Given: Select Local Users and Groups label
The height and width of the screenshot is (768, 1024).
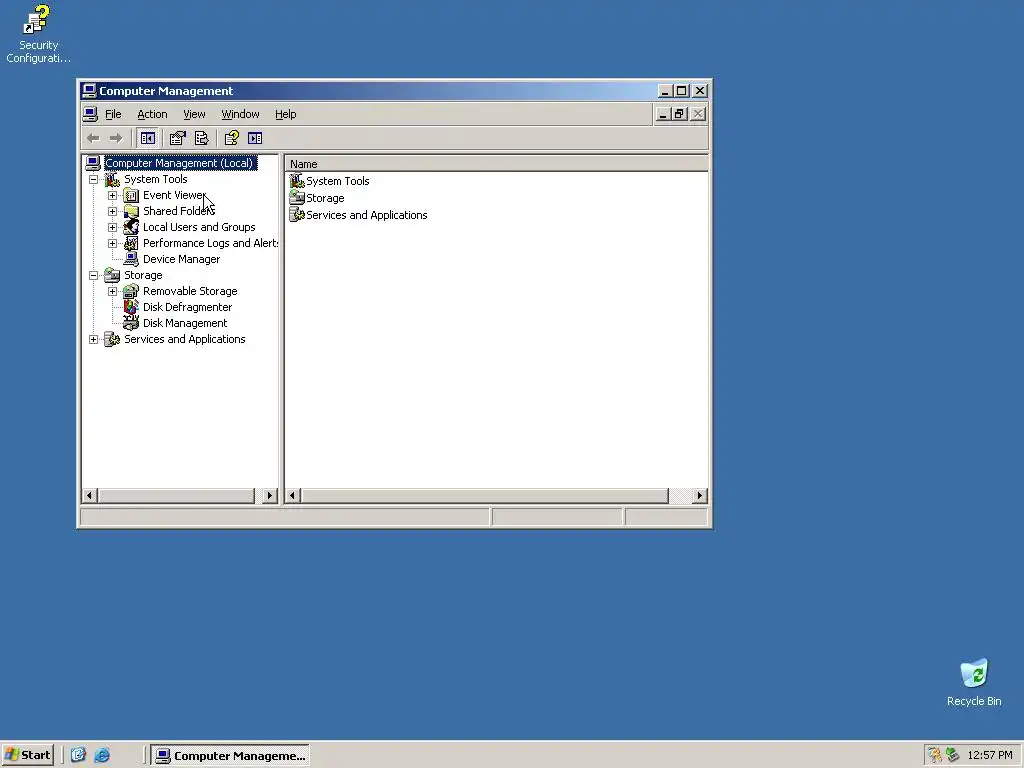Looking at the screenshot, I should [x=199, y=227].
